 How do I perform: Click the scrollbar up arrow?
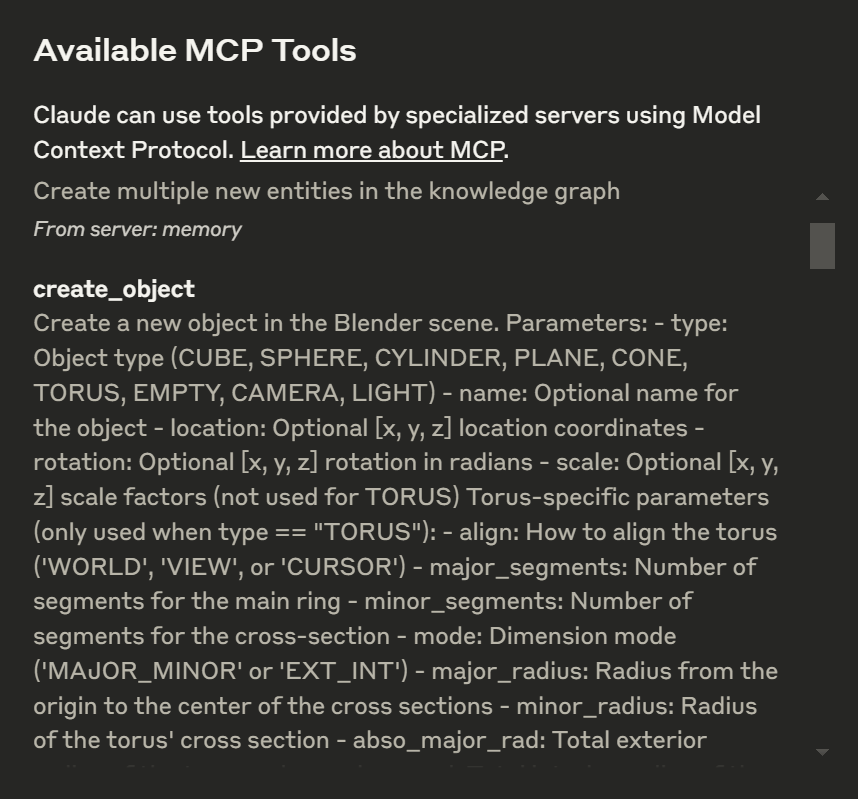pos(822,196)
